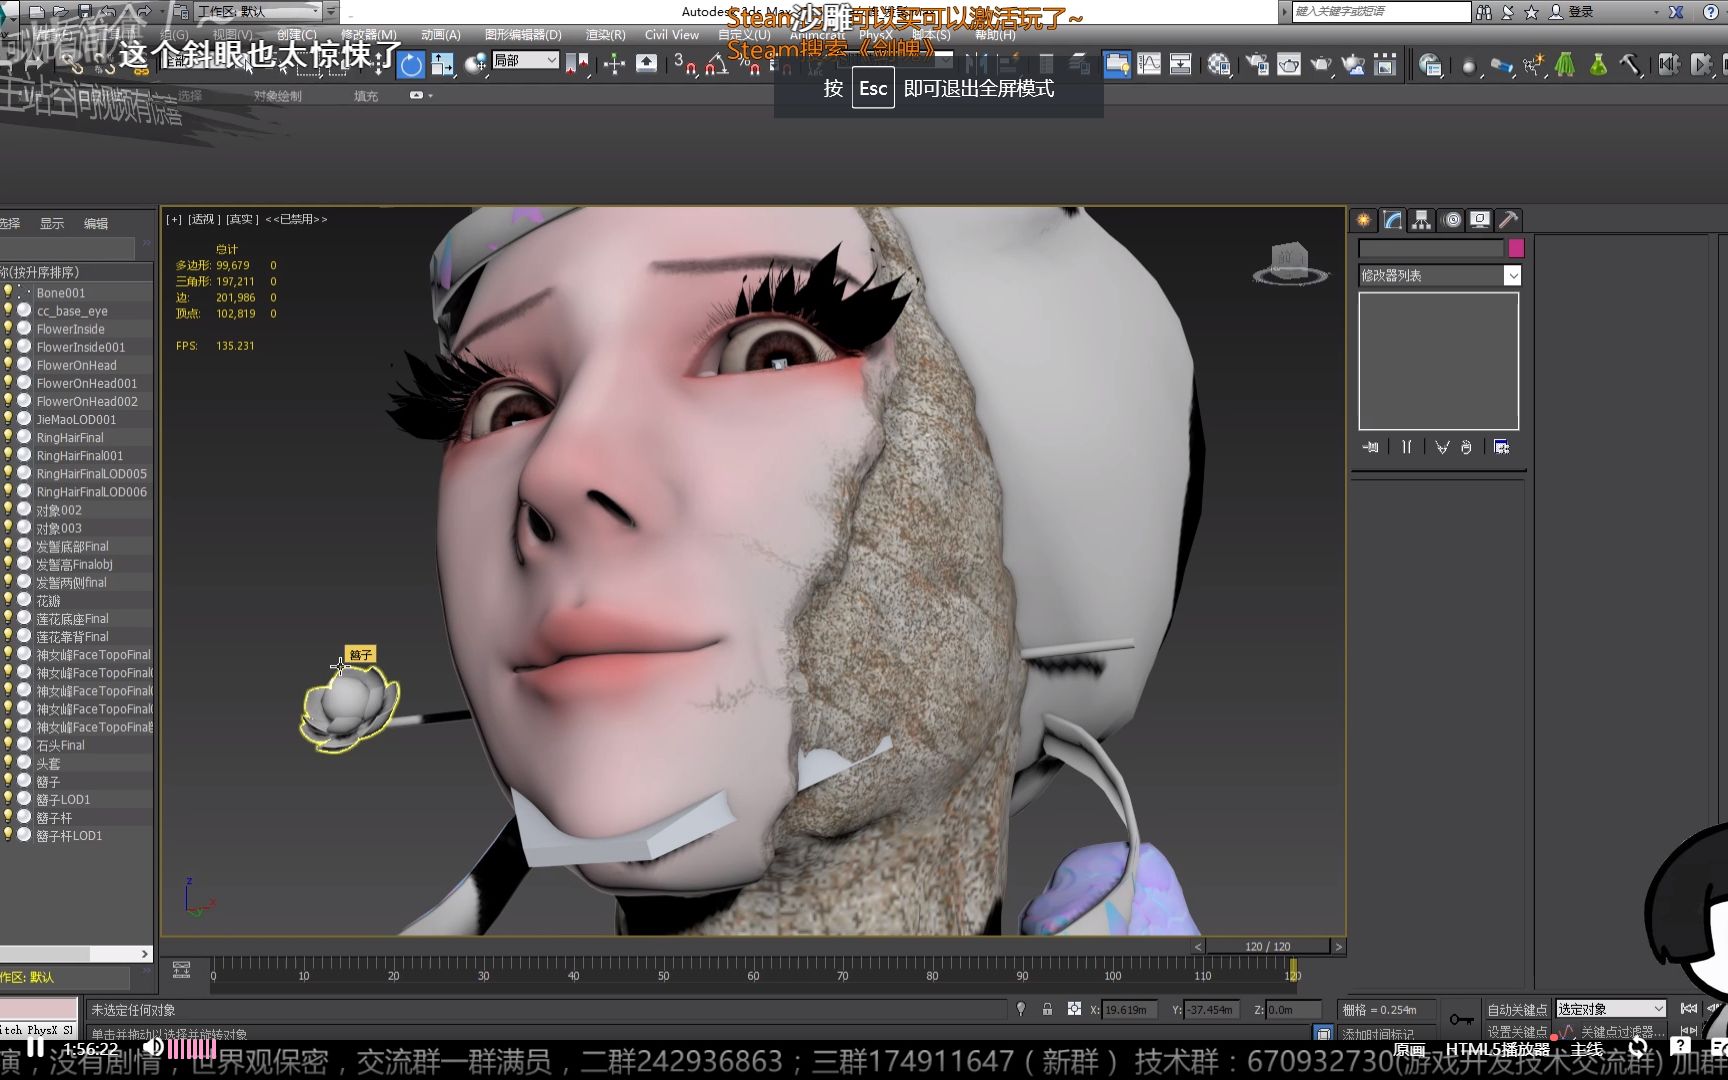Toggle the Selection Lock padlock

(x=1047, y=1010)
